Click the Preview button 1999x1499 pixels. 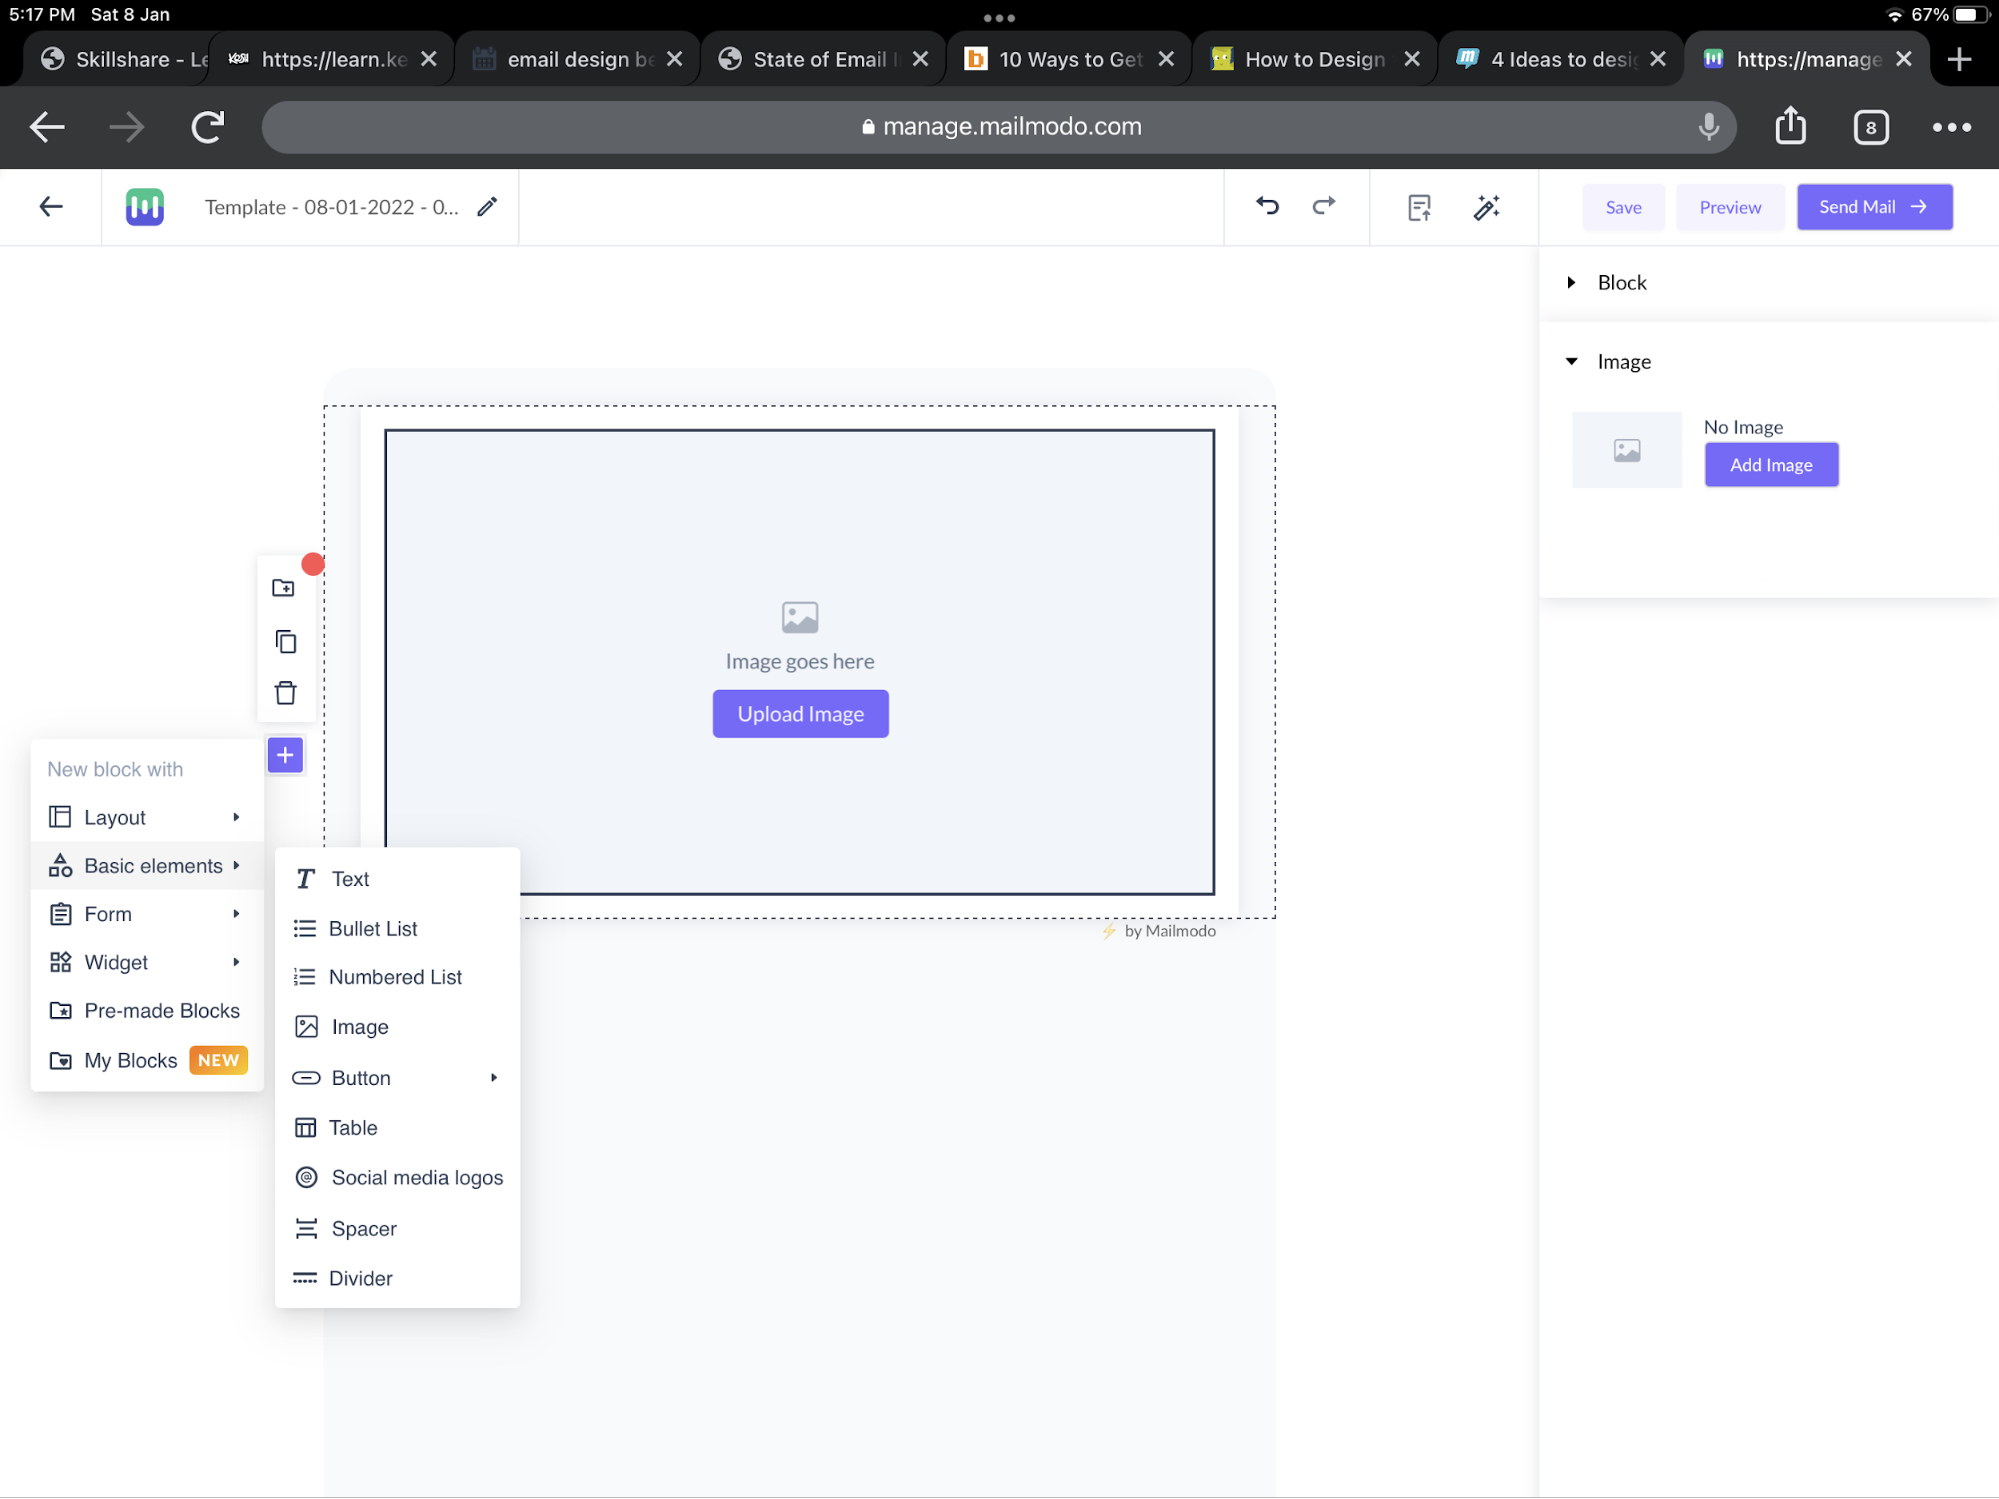pos(1730,207)
